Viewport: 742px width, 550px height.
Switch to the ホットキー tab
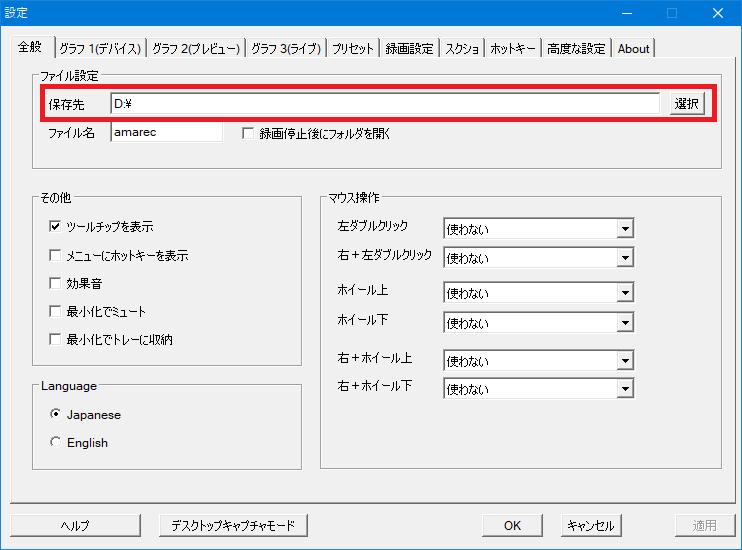click(x=512, y=48)
